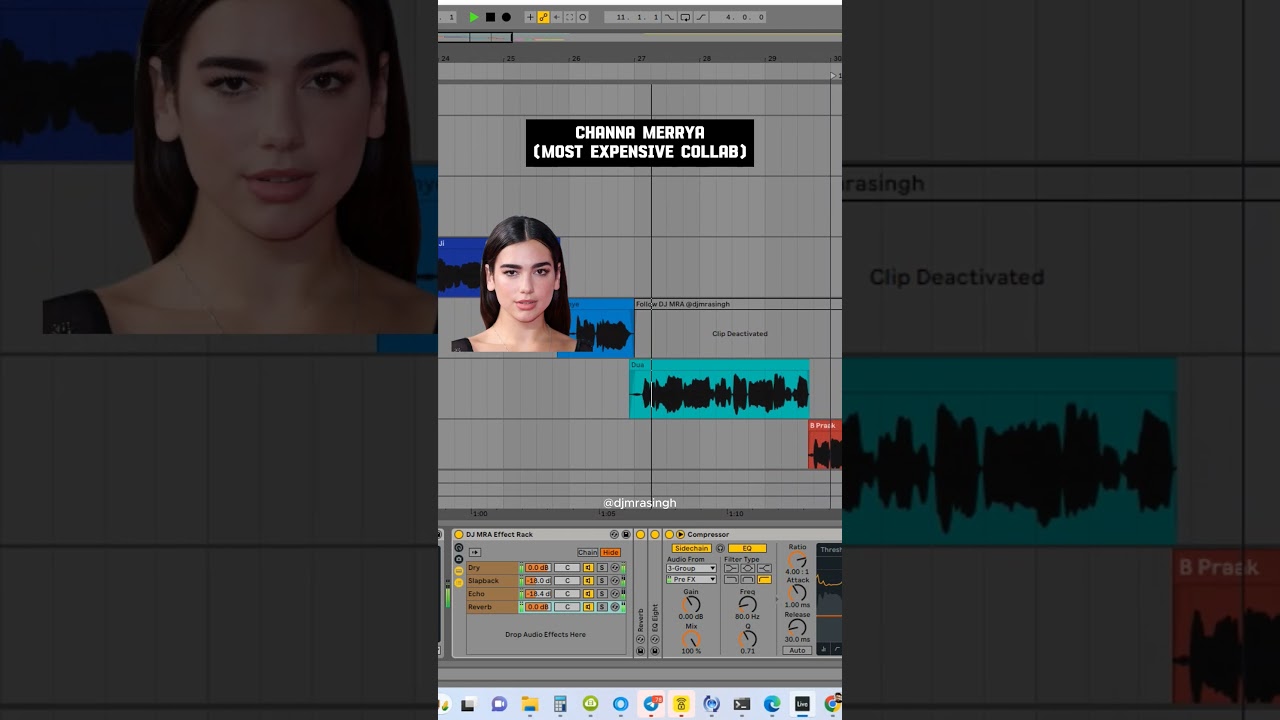Select the arrangement position field 11.1.1

[x=632, y=17]
